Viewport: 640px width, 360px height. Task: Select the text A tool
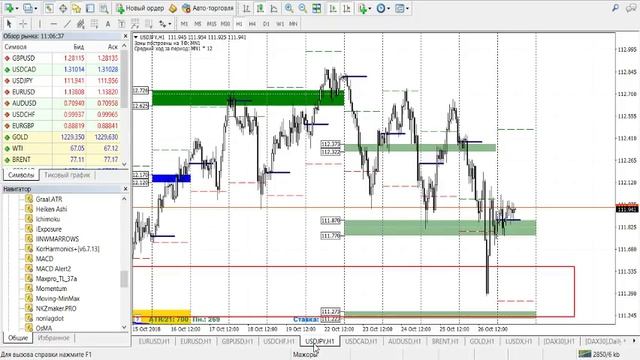click(x=108, y=24)
